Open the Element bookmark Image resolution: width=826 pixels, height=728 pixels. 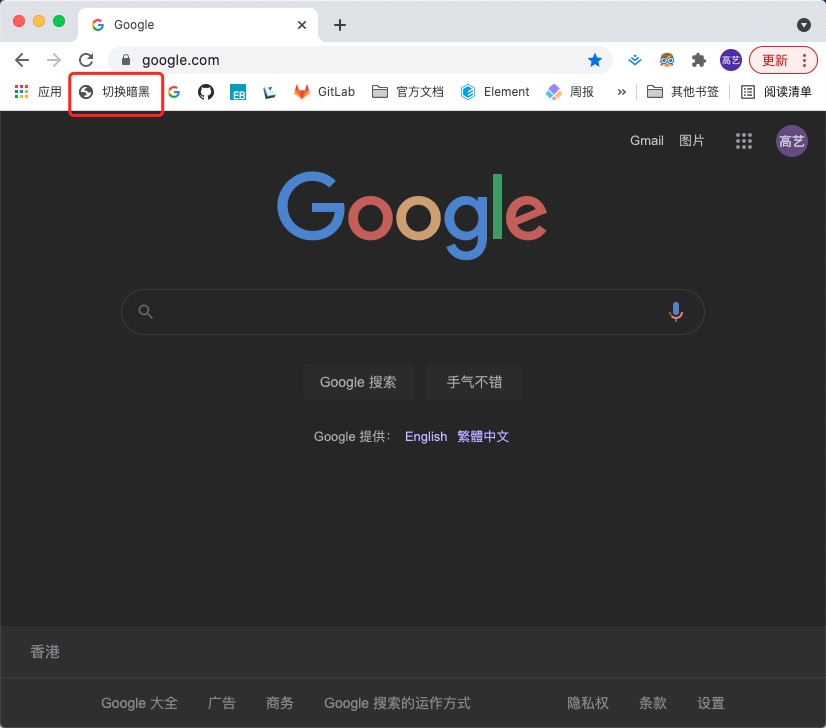tap(495, 92)
